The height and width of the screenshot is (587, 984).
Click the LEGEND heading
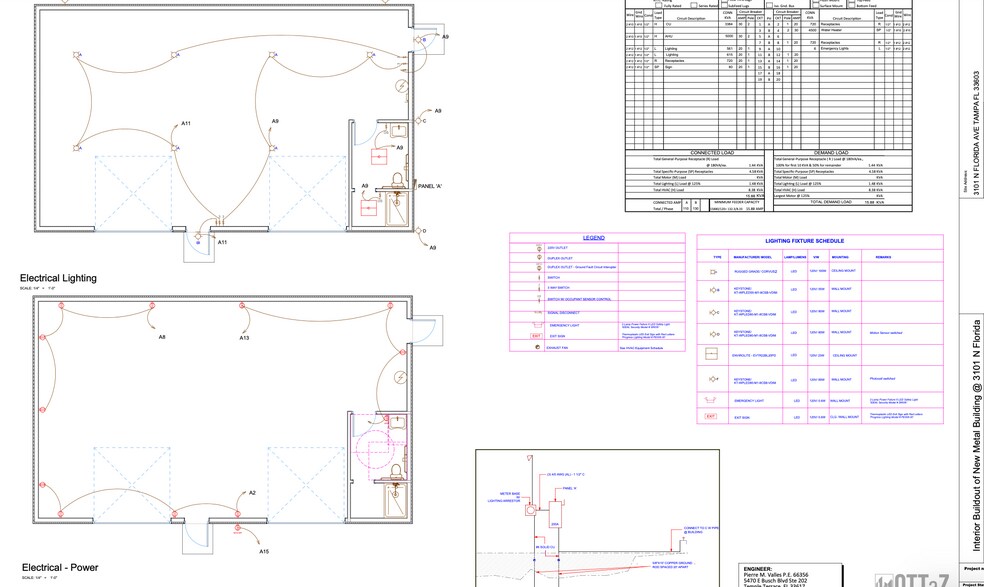(x=594, y=237)
